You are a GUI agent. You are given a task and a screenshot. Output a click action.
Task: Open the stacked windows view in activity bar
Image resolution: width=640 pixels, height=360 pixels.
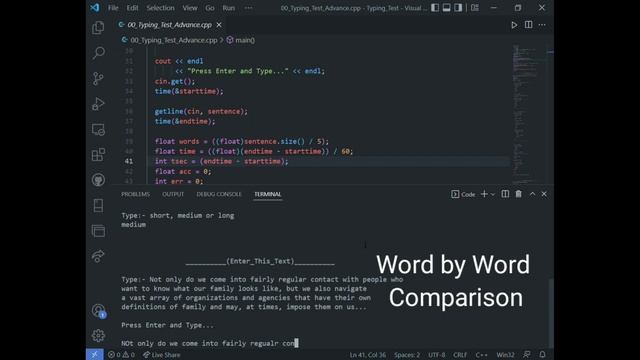98,231
